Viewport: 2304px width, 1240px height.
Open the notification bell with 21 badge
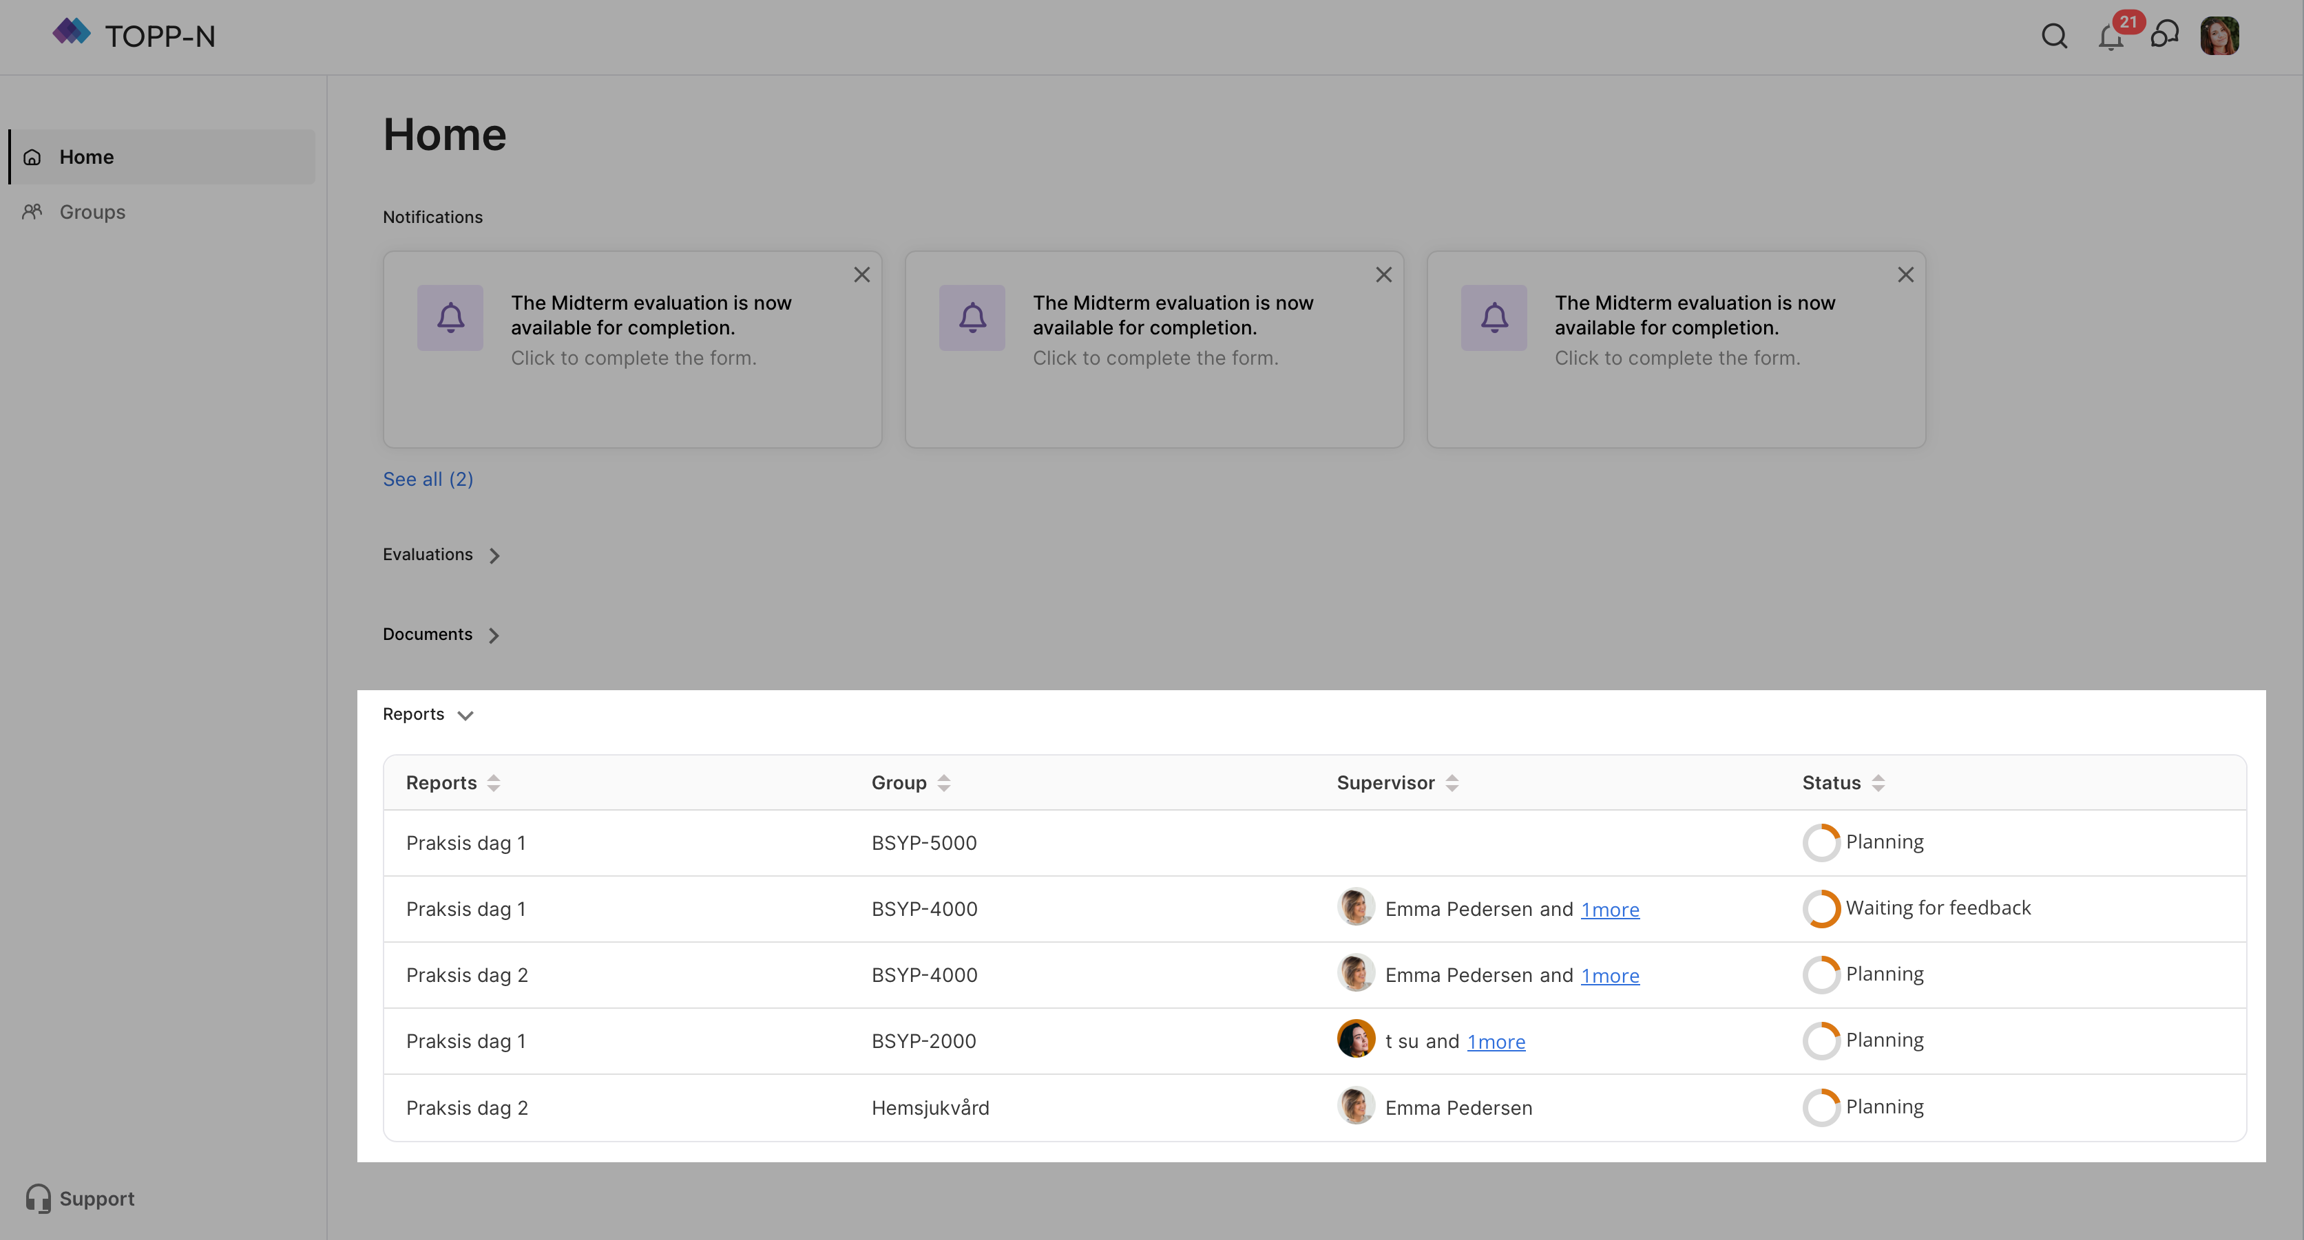pos(2111,37)
